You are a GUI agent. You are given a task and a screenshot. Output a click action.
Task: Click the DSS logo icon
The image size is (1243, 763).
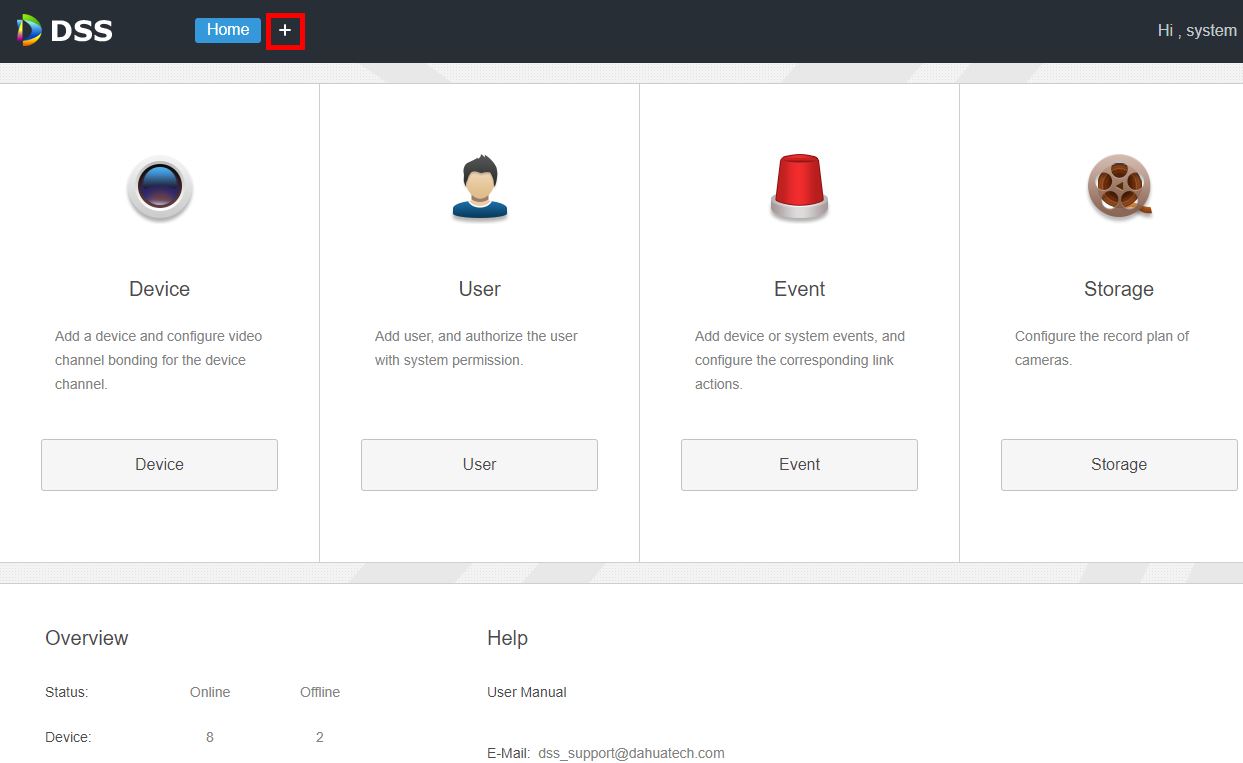click(29, 31)
